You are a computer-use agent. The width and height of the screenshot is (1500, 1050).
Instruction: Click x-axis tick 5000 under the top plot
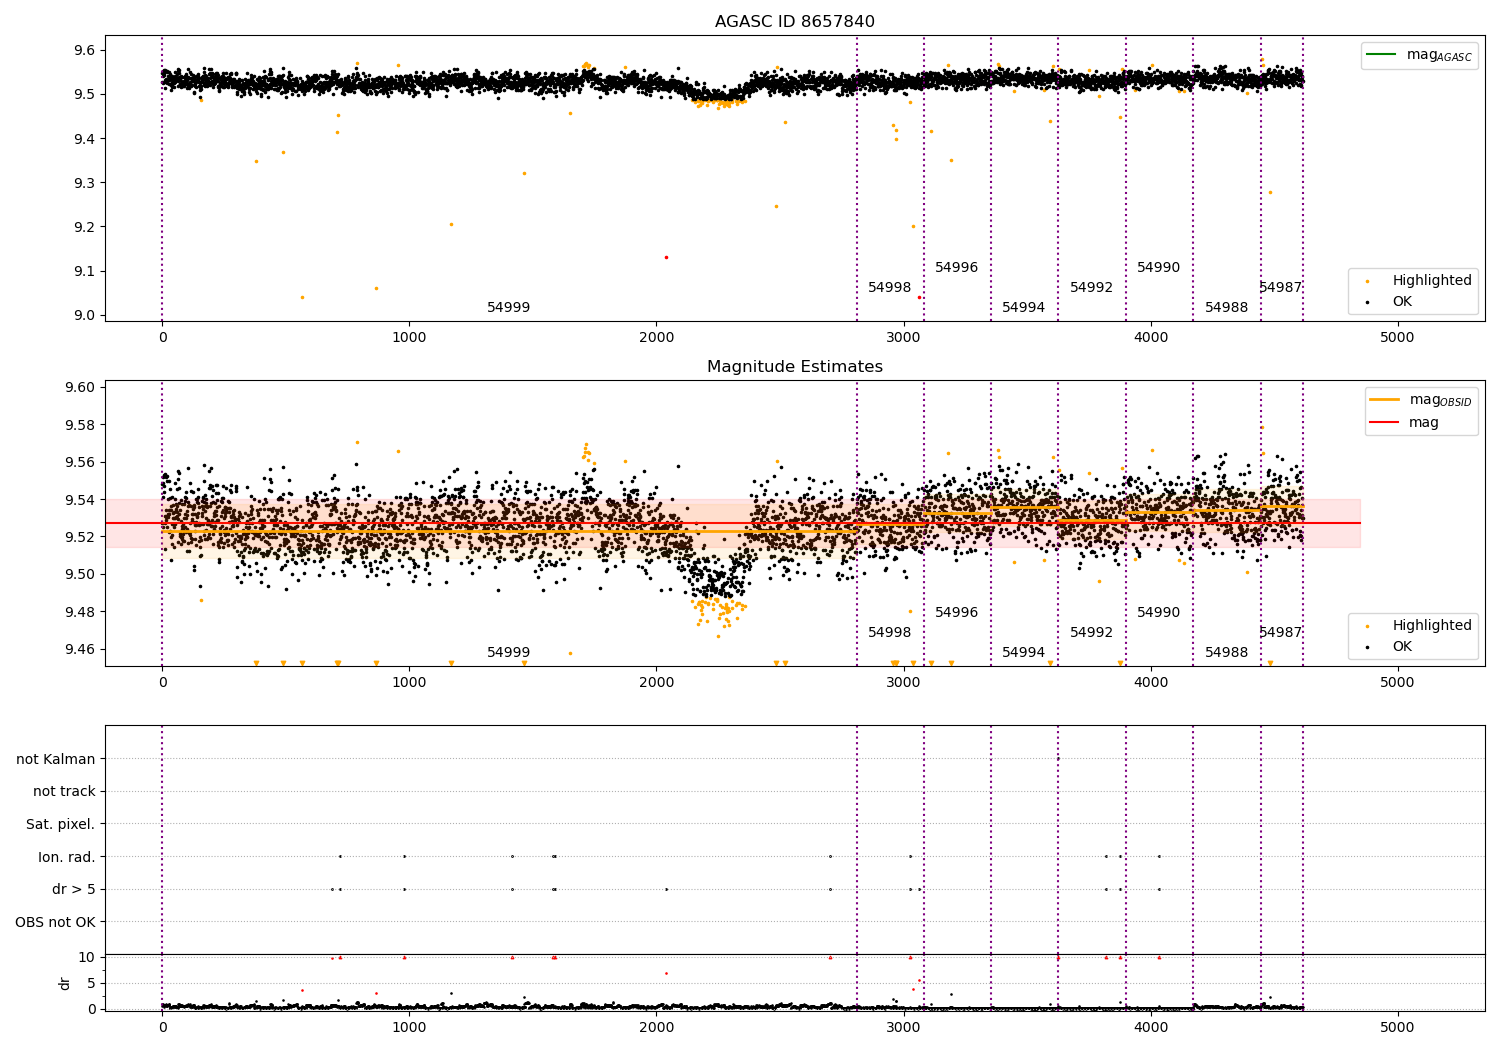pyautogui.click(x=1397, y=338)
